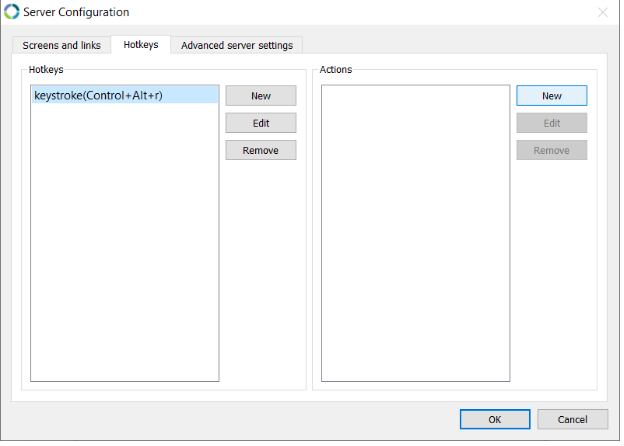Confirm changes with the OK button
The image size is (624, 446).
tap(495, 419)
